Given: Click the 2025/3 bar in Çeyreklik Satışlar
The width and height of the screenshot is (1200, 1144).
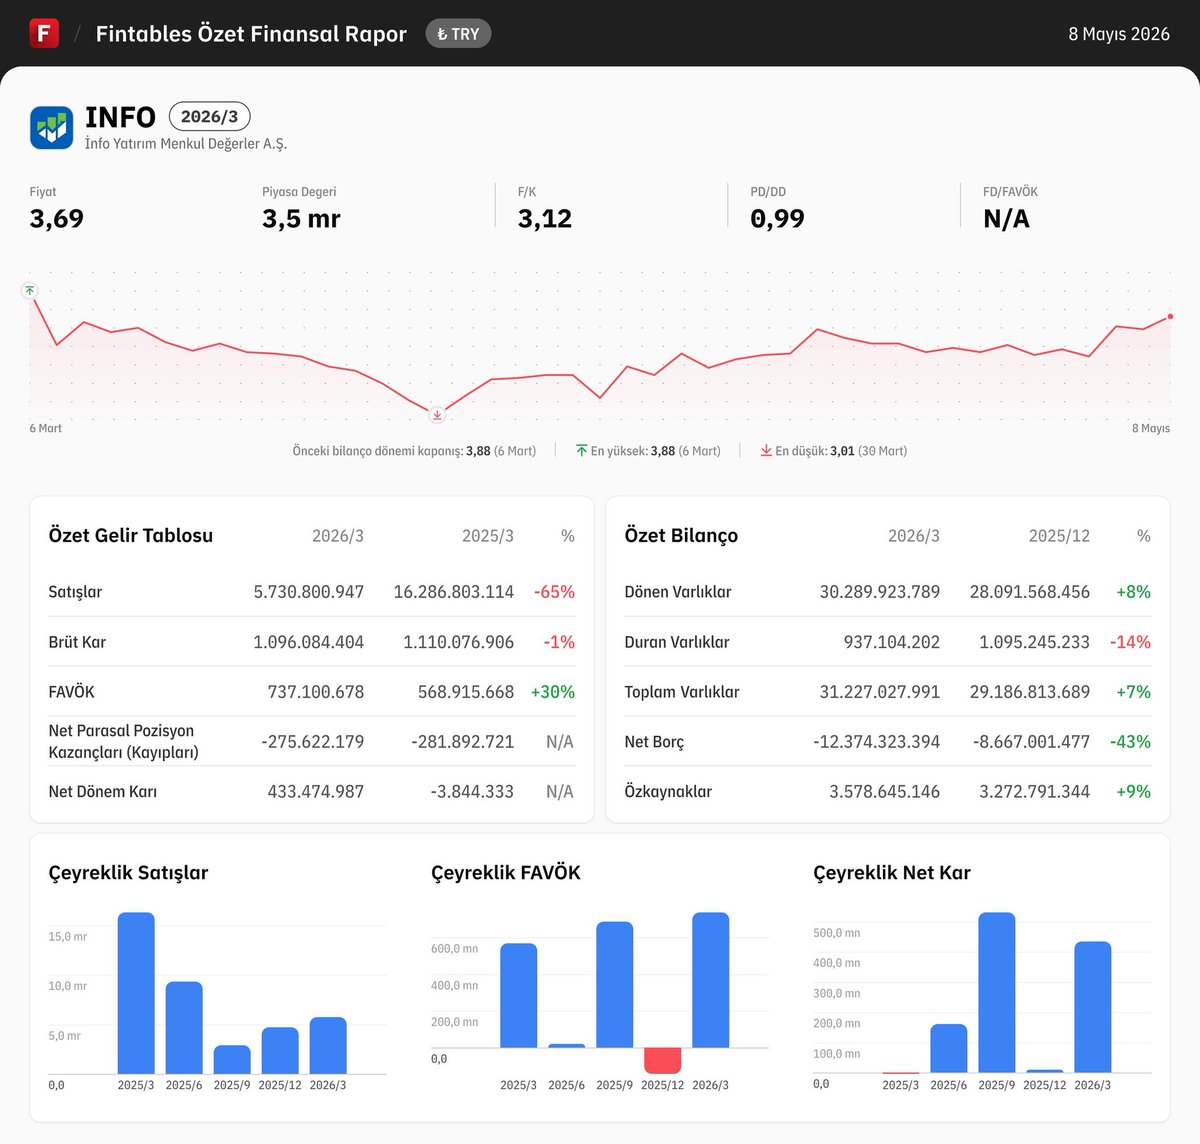Looking at the screenshot, I should pos(136,993).
